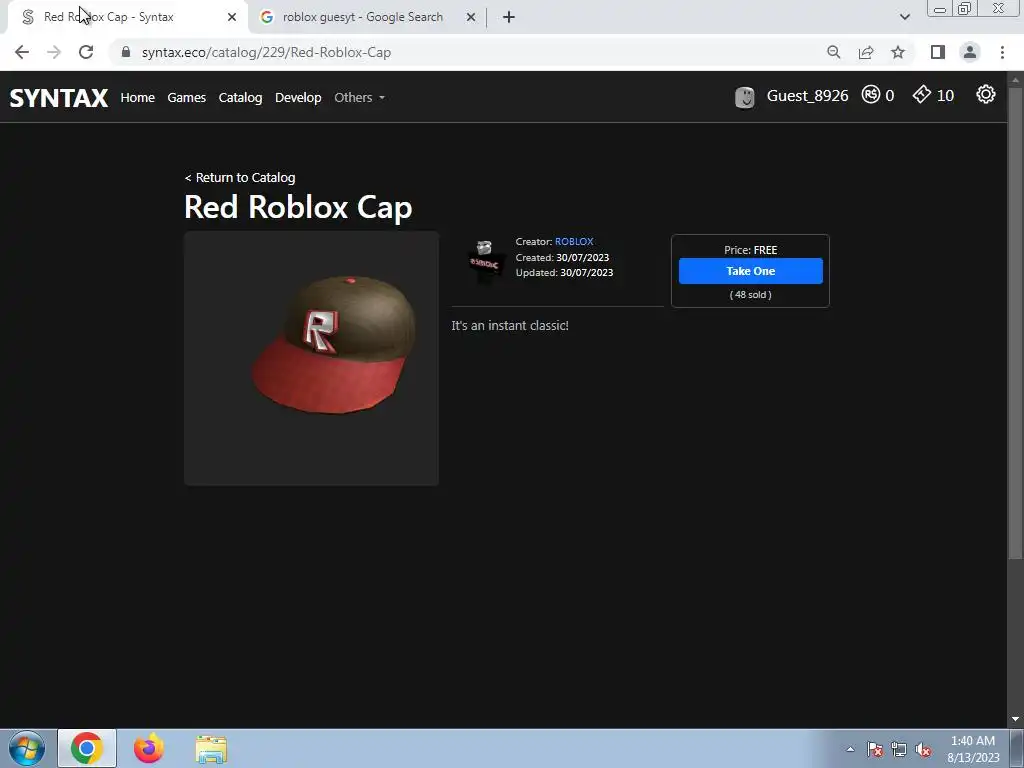
Task: Bookmark this page with the star icon
Action: pyautogui.click(x=898, y=52)
